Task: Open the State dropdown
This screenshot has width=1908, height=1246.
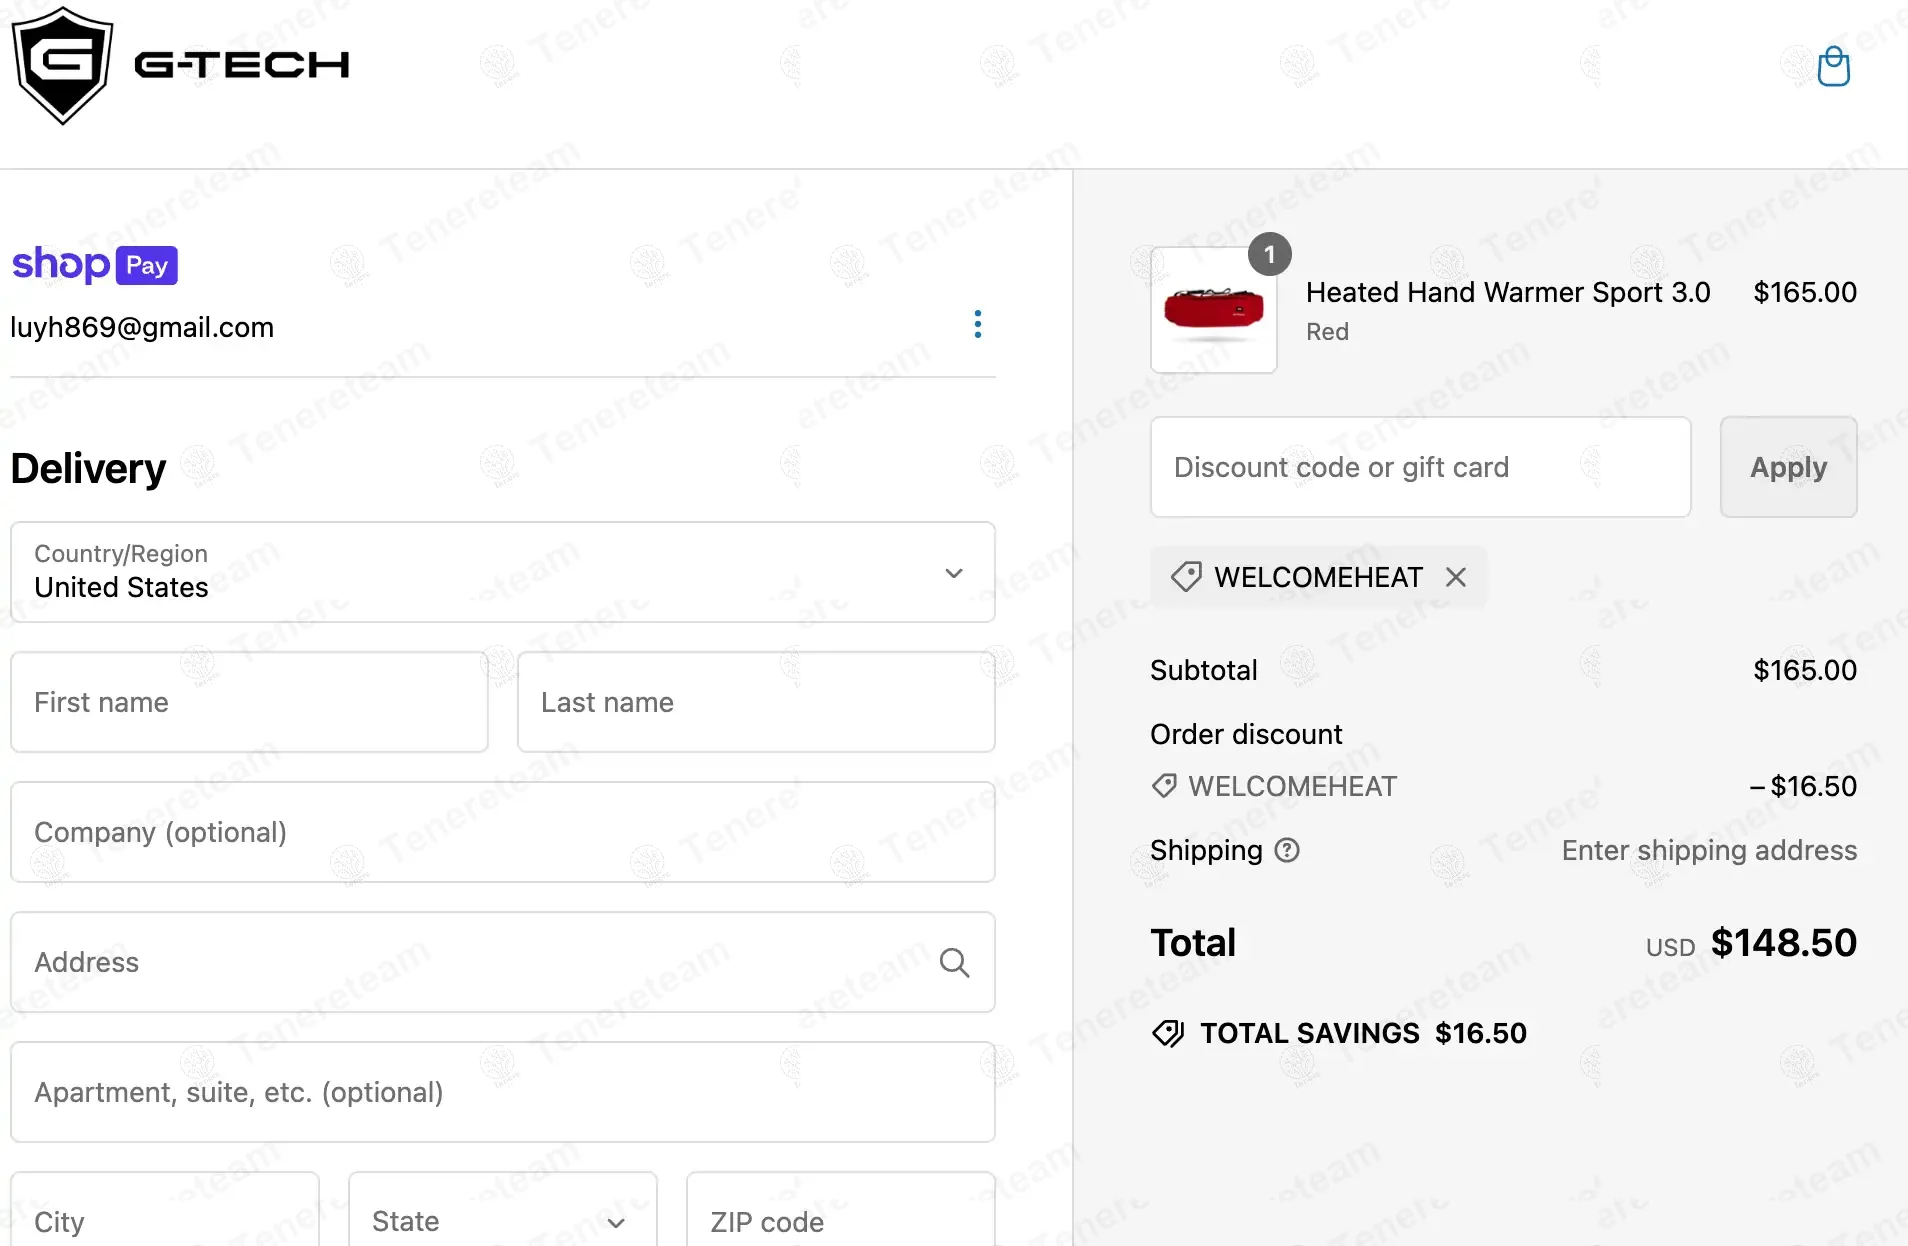Action: [x=502, y=1220]
